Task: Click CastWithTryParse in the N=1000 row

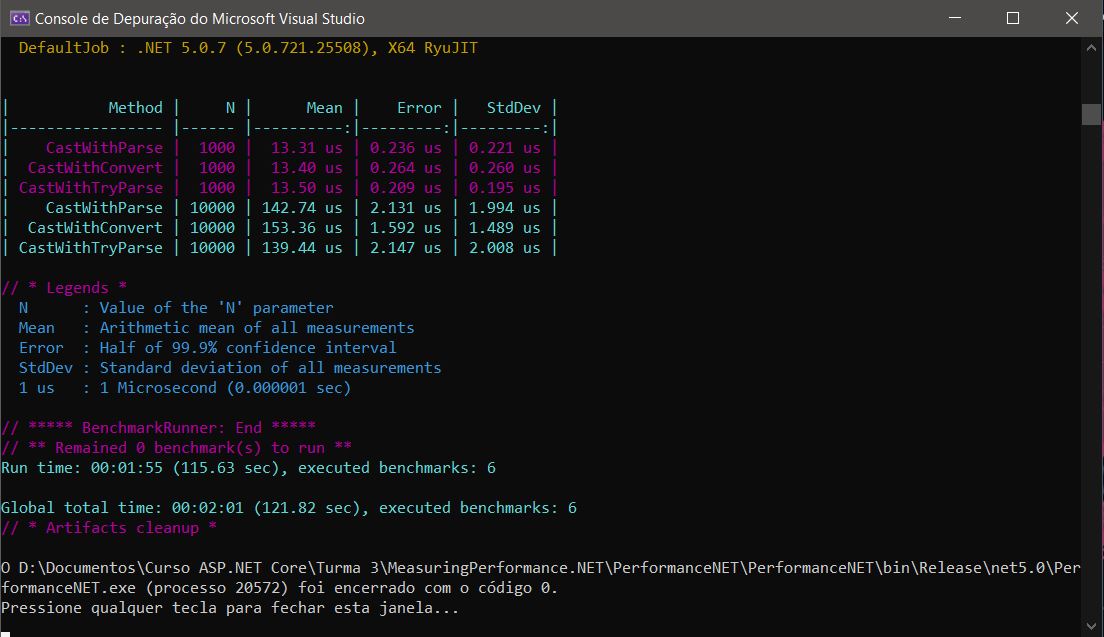Action: pyautogui.click(x=91, y=188)
